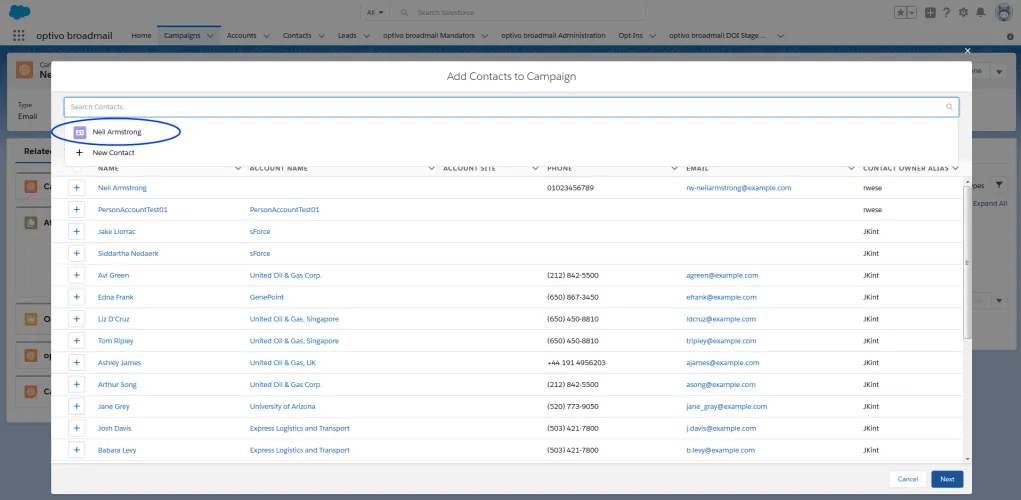Open the user profile avatar
The height and width of the screenshot is (500, 1021).
(x=1004, y=12)
